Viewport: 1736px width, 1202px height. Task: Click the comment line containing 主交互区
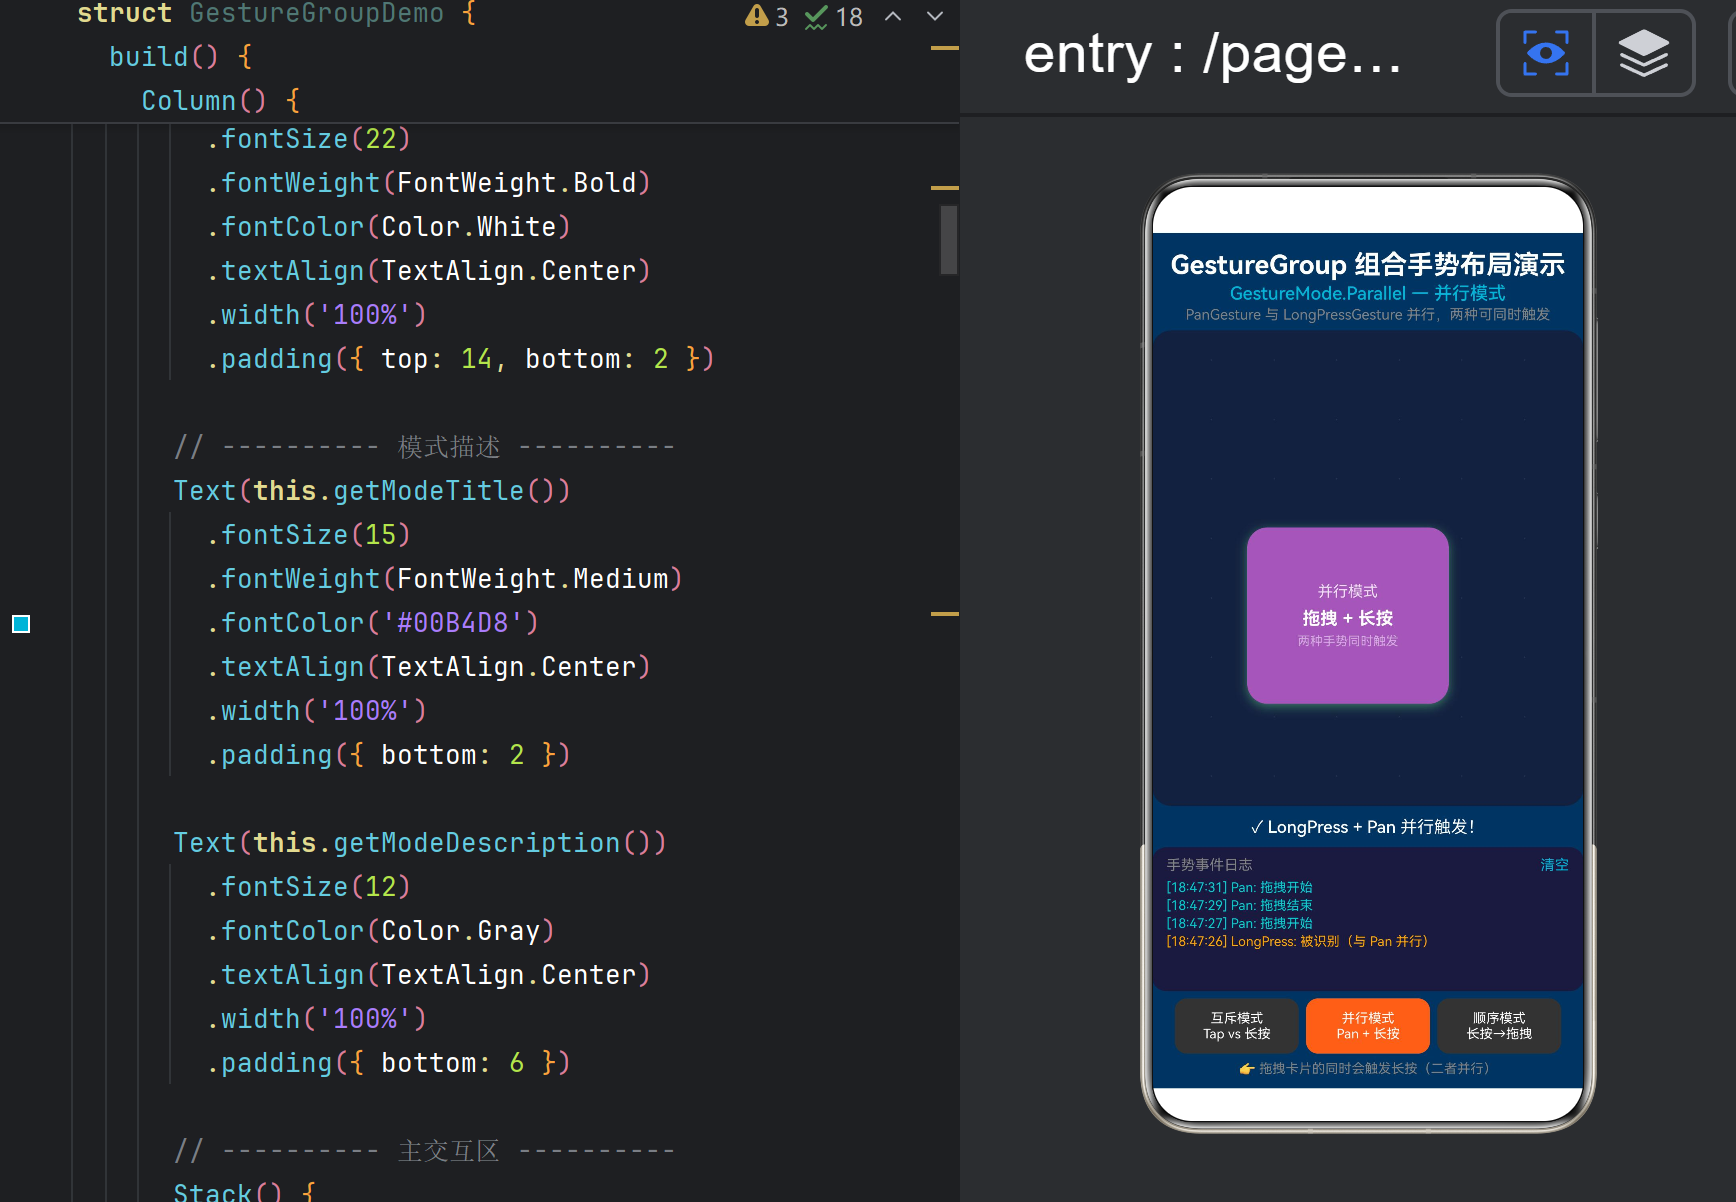[425, 1151]
